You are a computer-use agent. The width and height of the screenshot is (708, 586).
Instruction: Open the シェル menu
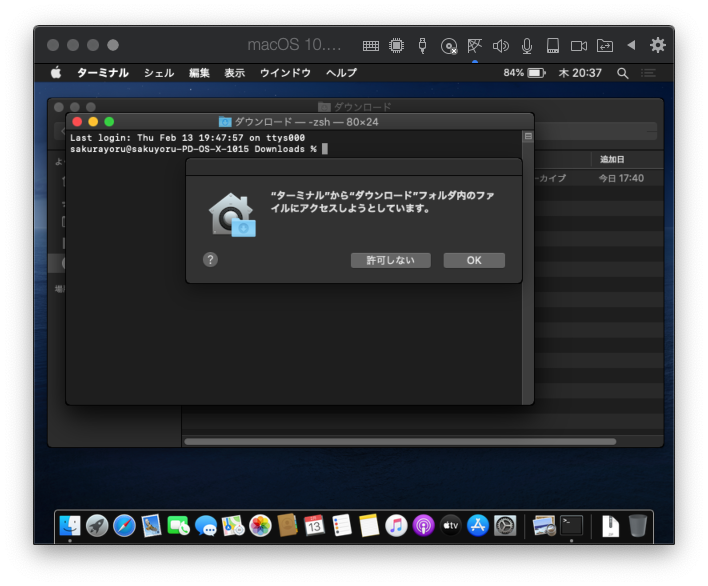tap(158, 73)
